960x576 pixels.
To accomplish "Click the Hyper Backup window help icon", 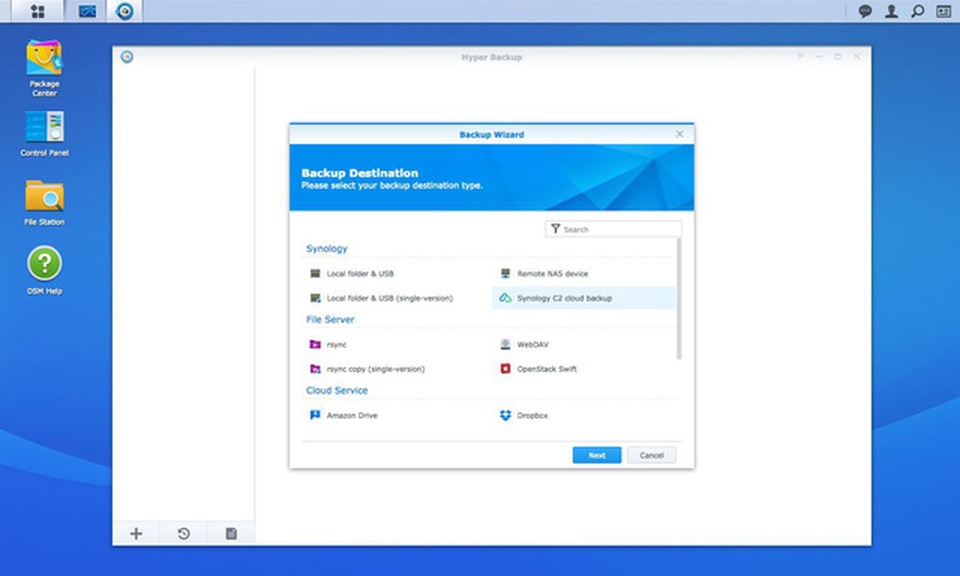I will 800,56.
